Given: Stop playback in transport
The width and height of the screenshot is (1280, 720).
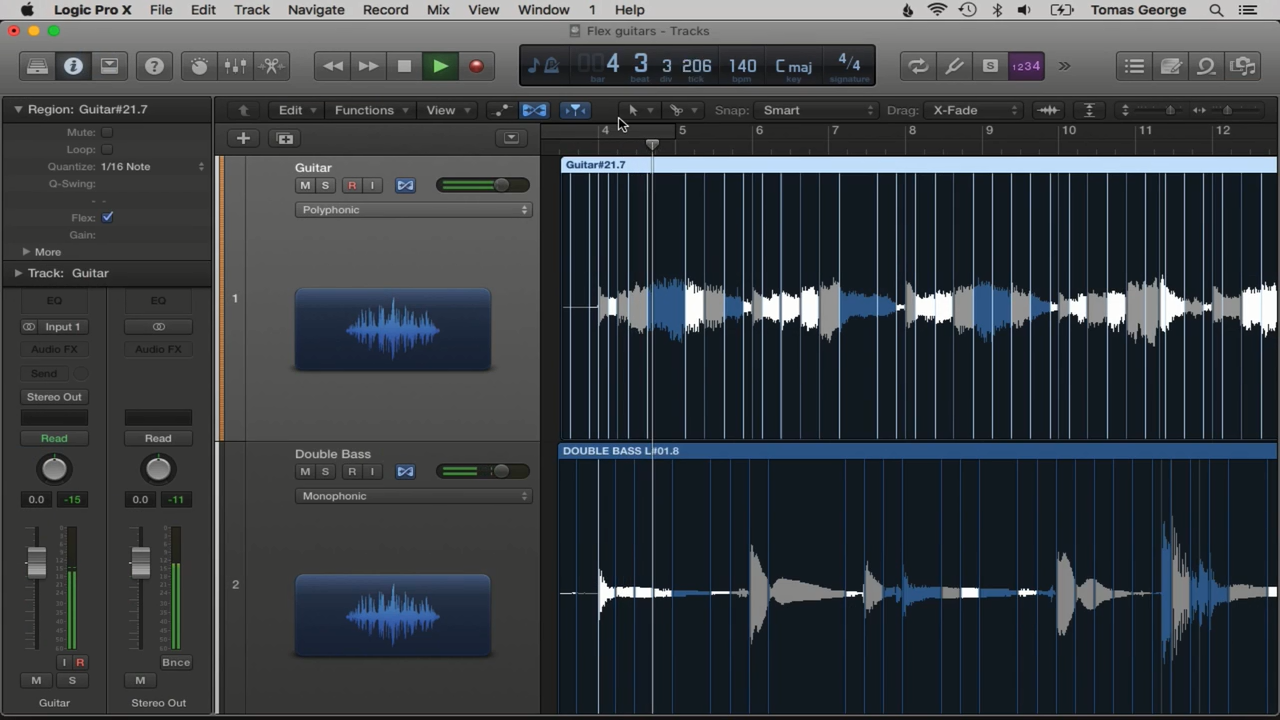Looking at the screenshot, I should [x=404, y=66].
